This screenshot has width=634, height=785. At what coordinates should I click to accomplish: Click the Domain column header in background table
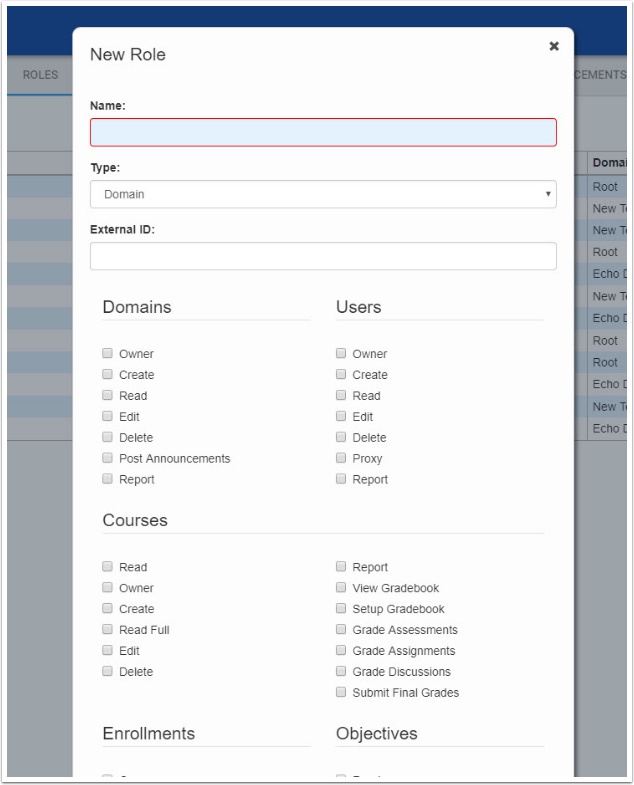[609, 163]
